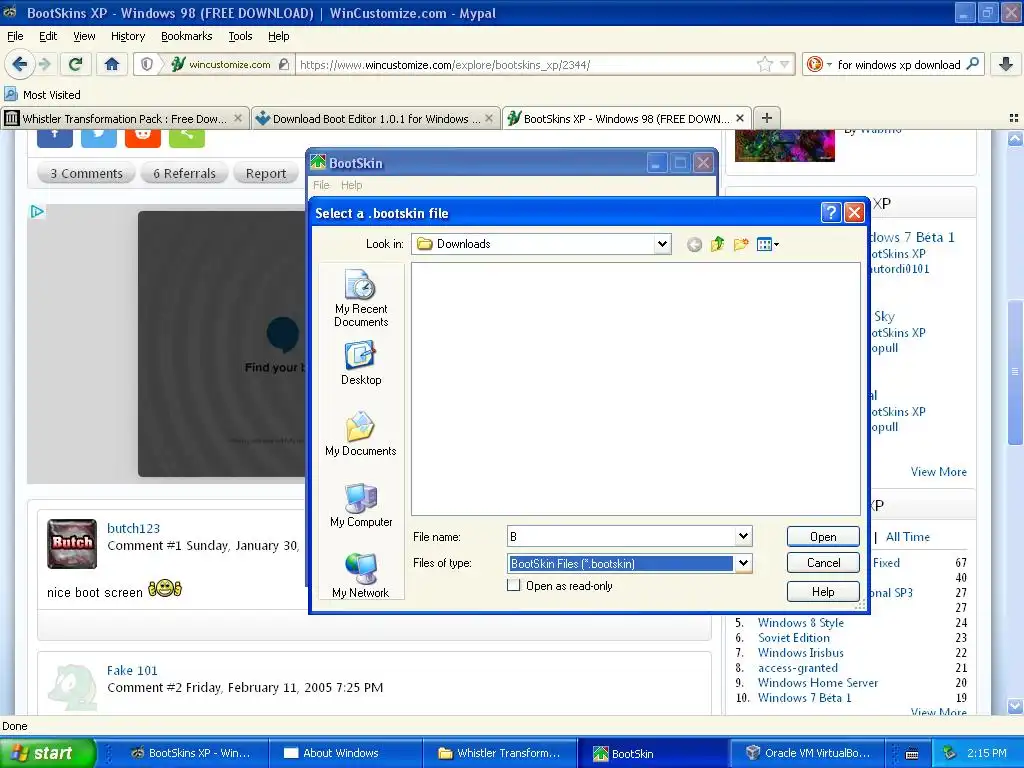Click the go back icon in file dialog
Image resolution: width=1024 pixels, height=768 pixels.
point(694,244)
